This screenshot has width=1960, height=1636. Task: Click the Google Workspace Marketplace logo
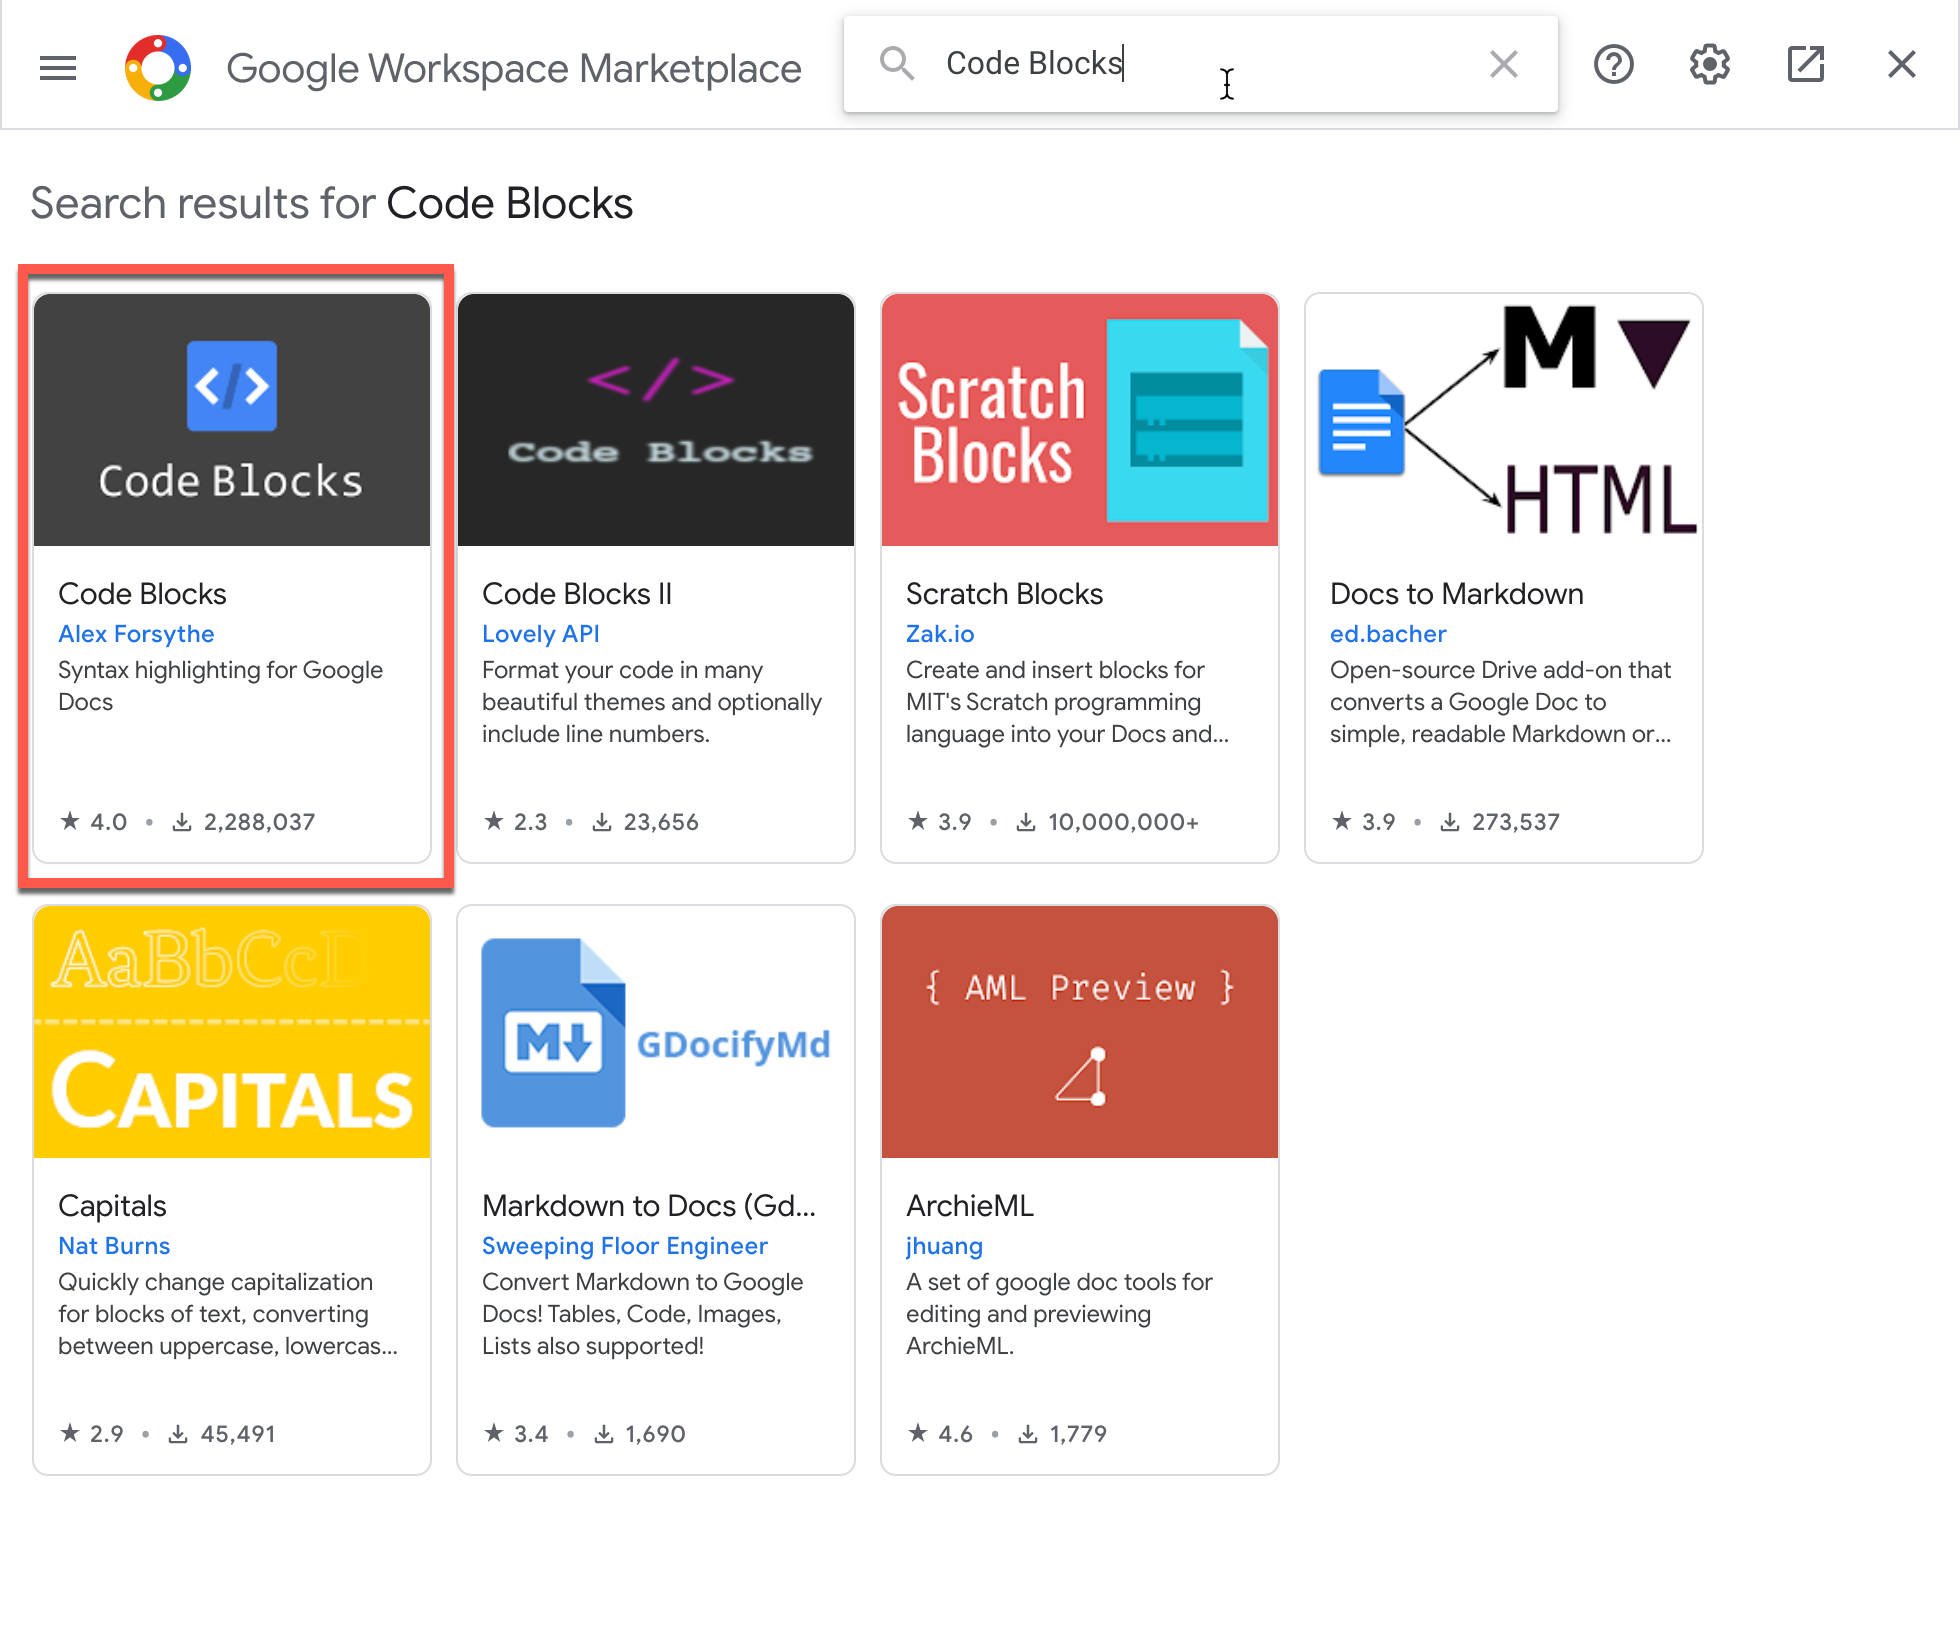(158, 67)
